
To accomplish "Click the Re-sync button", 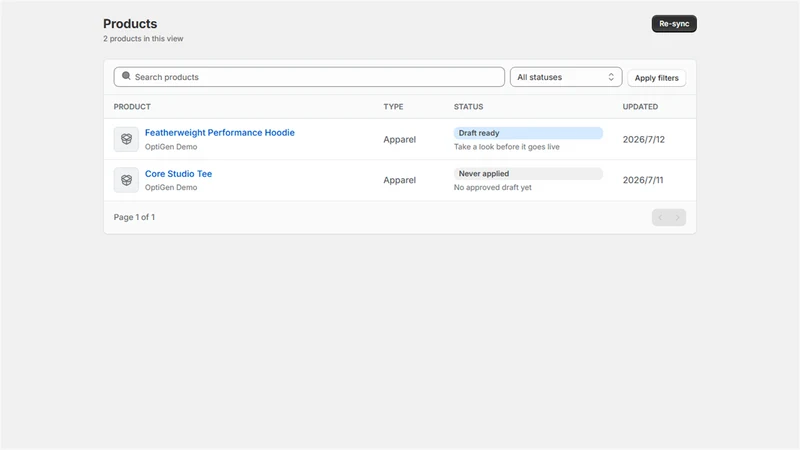I will tap(674, 23).
